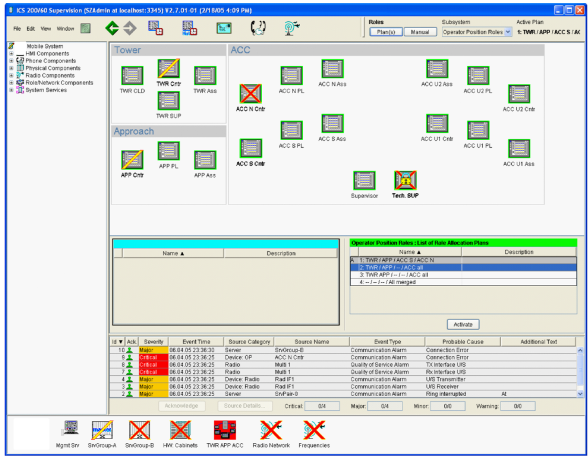Open the Frequencies status icon

tap(314, 430)
